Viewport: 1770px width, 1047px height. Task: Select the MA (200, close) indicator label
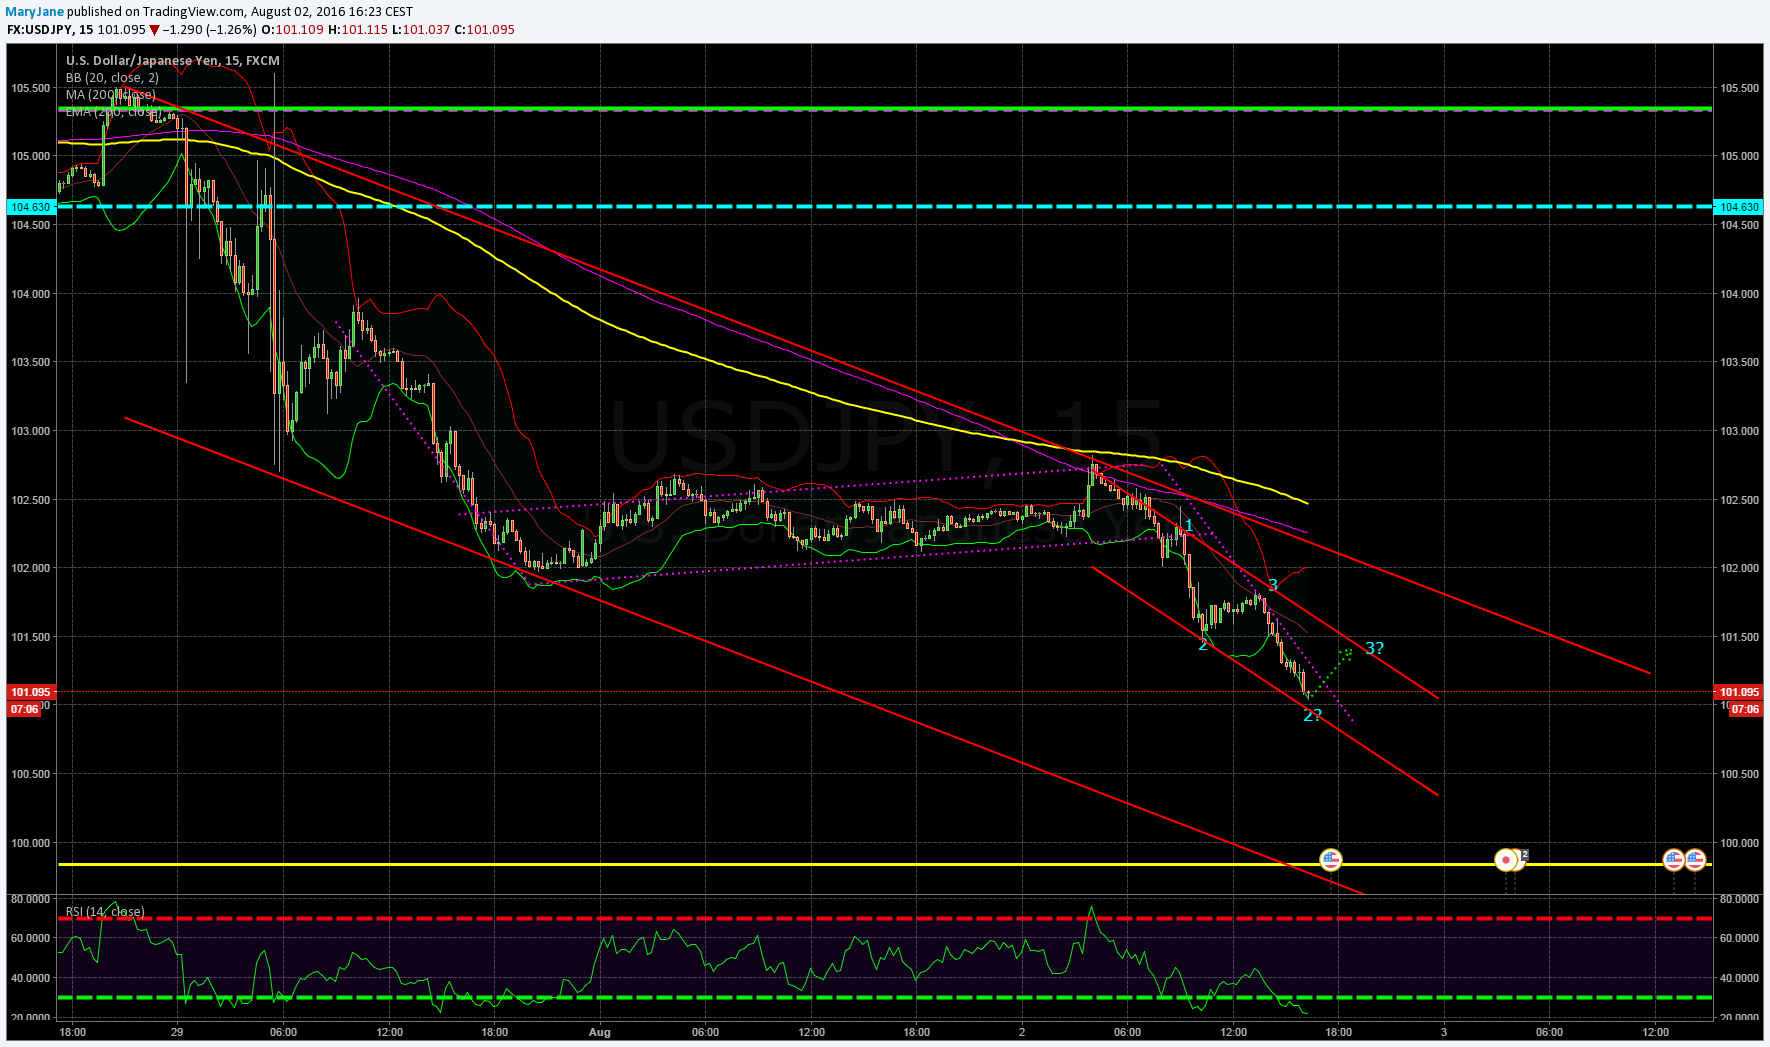click(x=110, y=95)
